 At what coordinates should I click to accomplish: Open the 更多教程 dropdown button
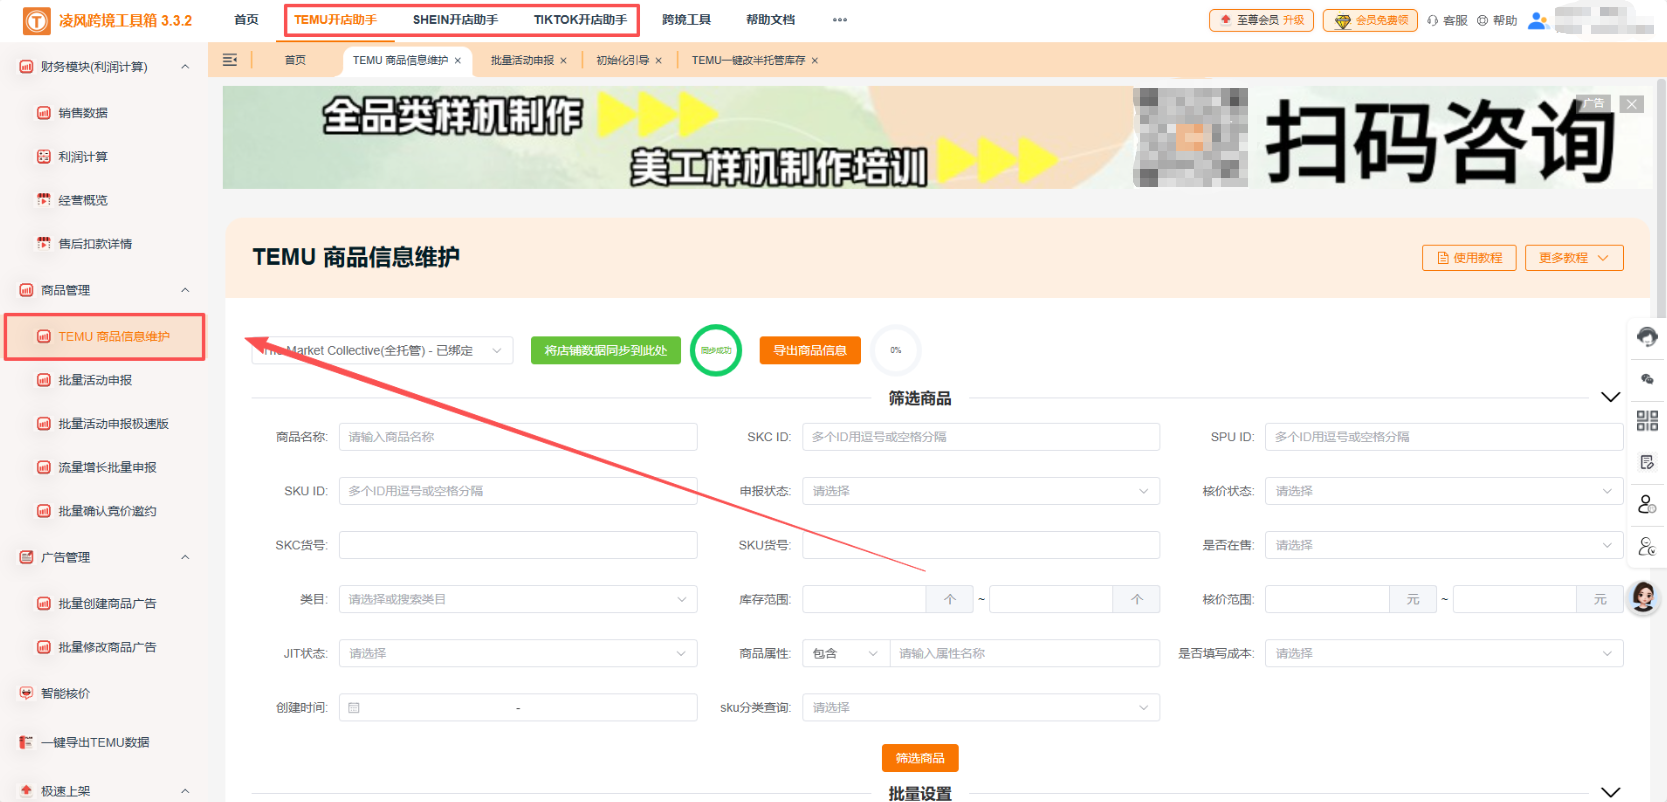[x=1574, y=258]
